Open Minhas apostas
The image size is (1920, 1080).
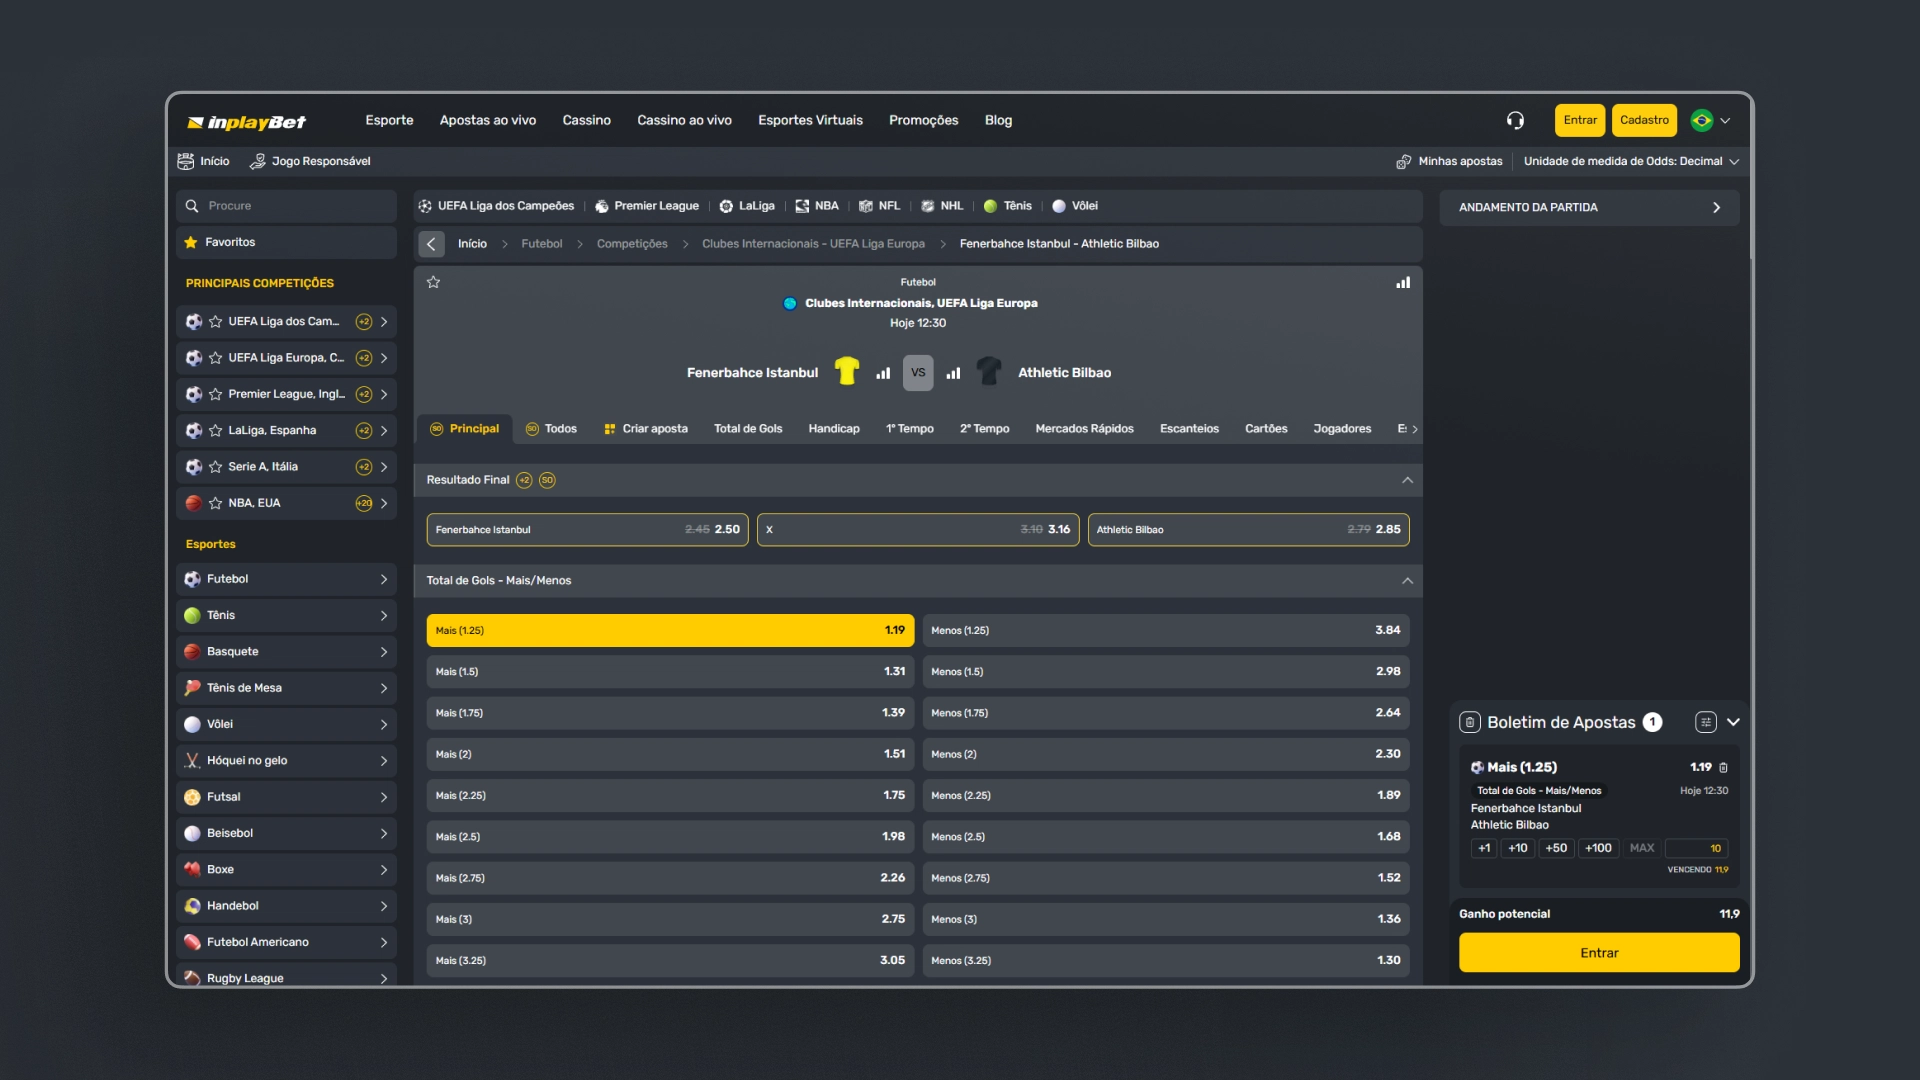[x=1450, y=161]
